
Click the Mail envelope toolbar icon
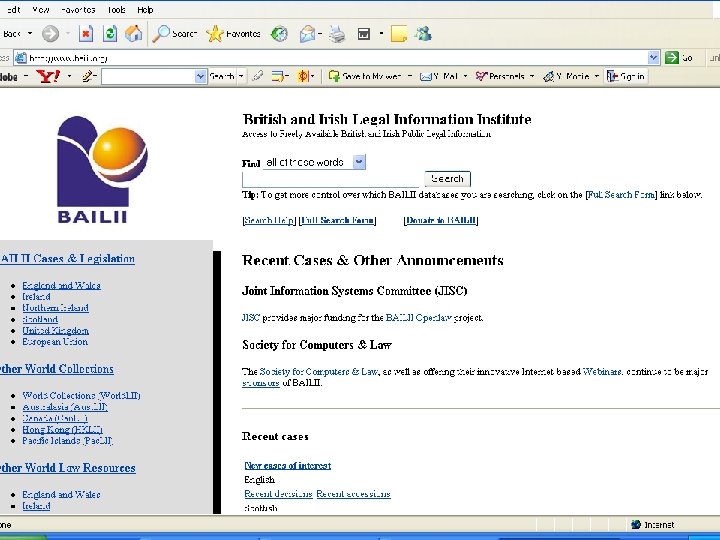coord(307,34)
